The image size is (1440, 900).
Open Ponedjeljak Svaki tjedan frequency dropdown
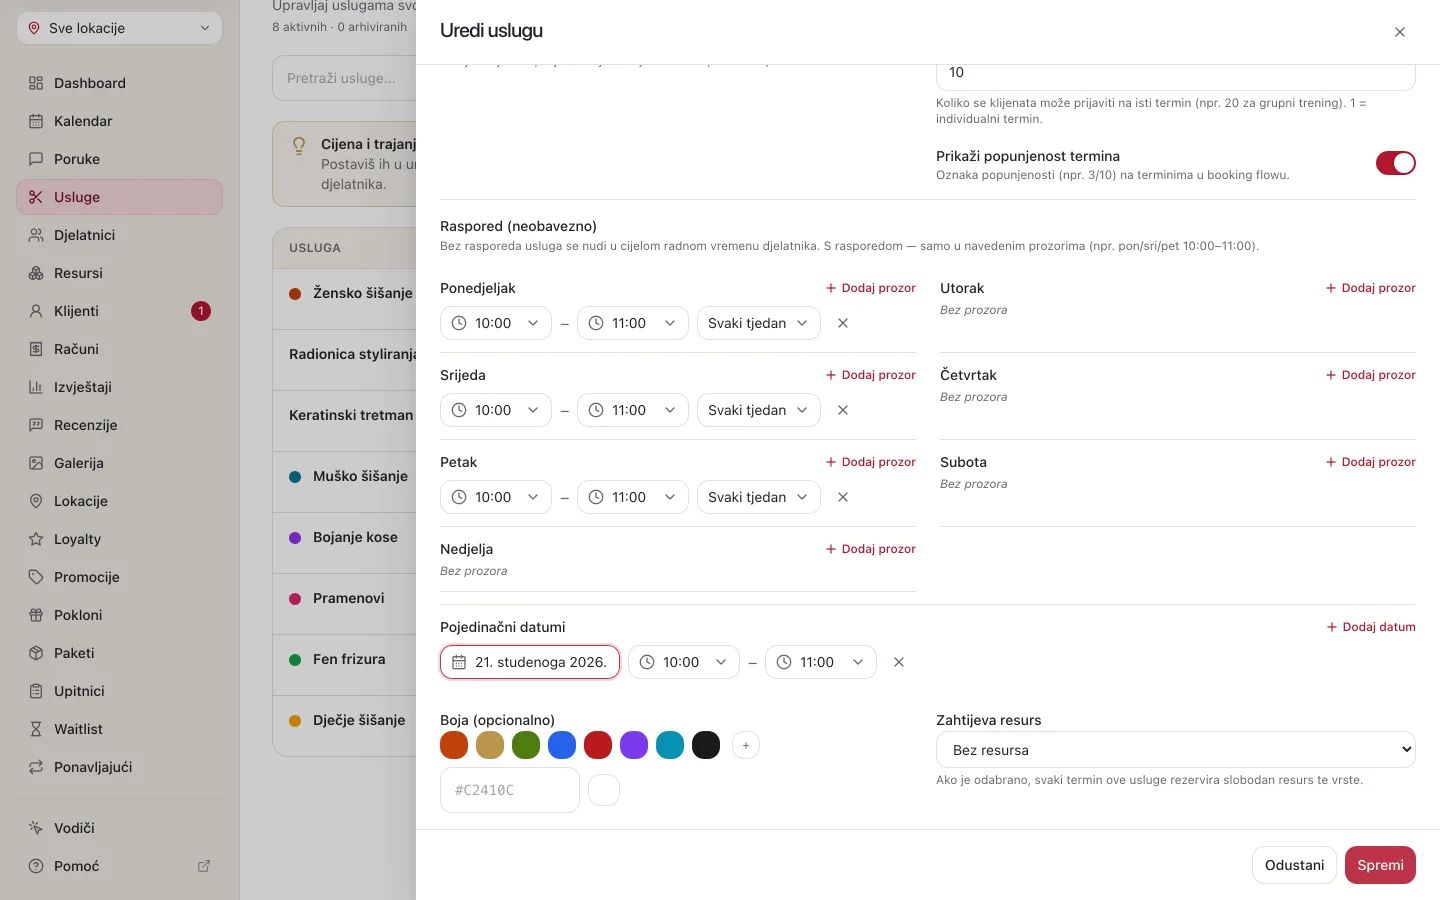(759, 323)
